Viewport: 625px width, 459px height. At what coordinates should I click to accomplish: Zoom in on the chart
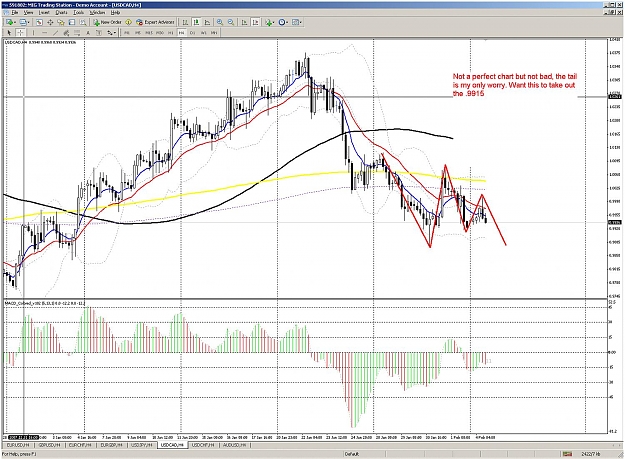220,22
